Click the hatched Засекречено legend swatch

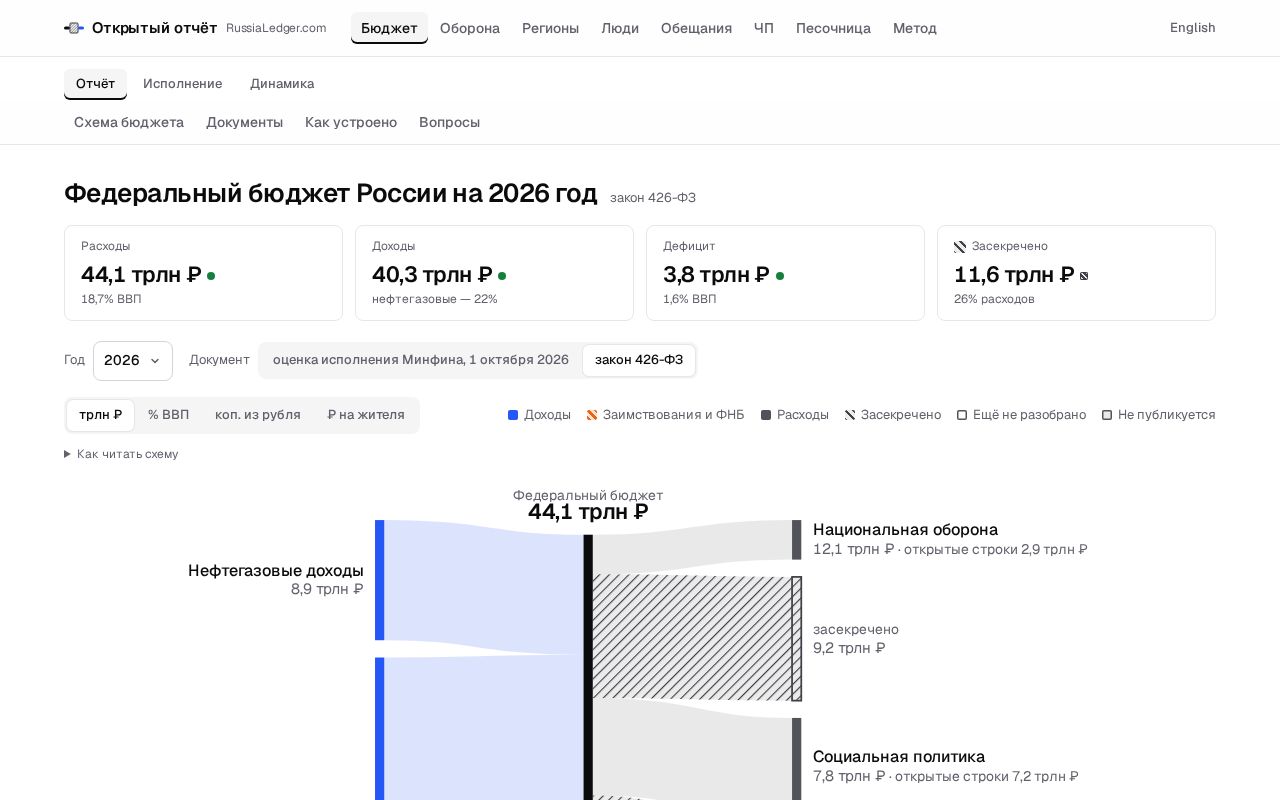(850, 415)
